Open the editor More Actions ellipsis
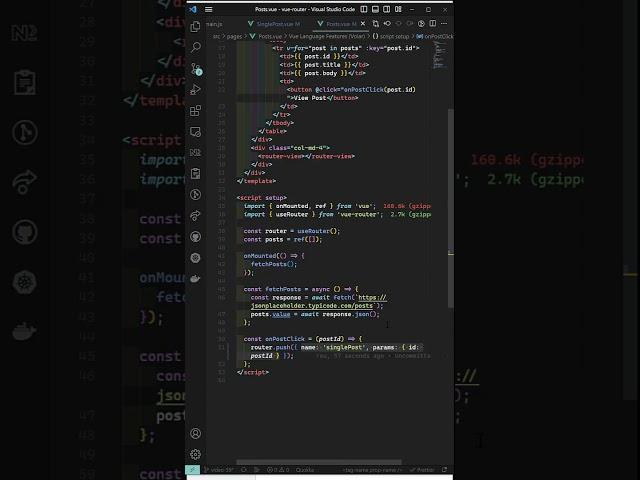This screenshot has height=480, width=640. (x=444, y=24)
